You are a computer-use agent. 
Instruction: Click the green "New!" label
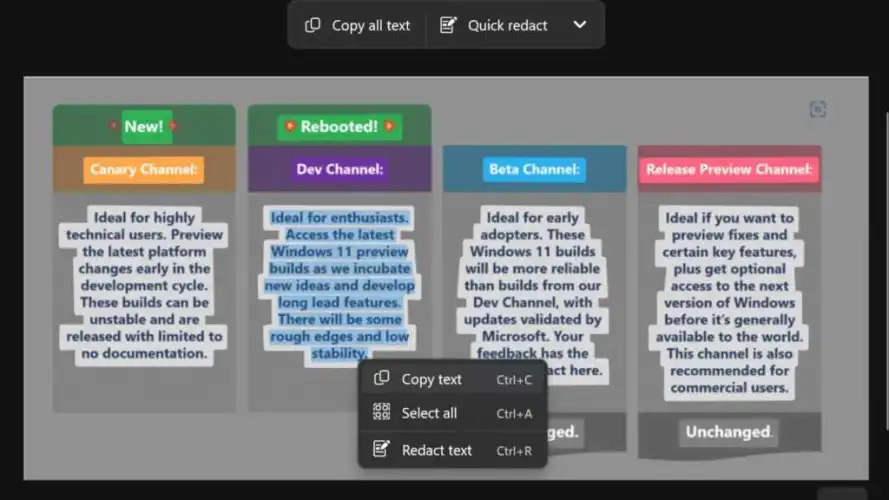144,127
